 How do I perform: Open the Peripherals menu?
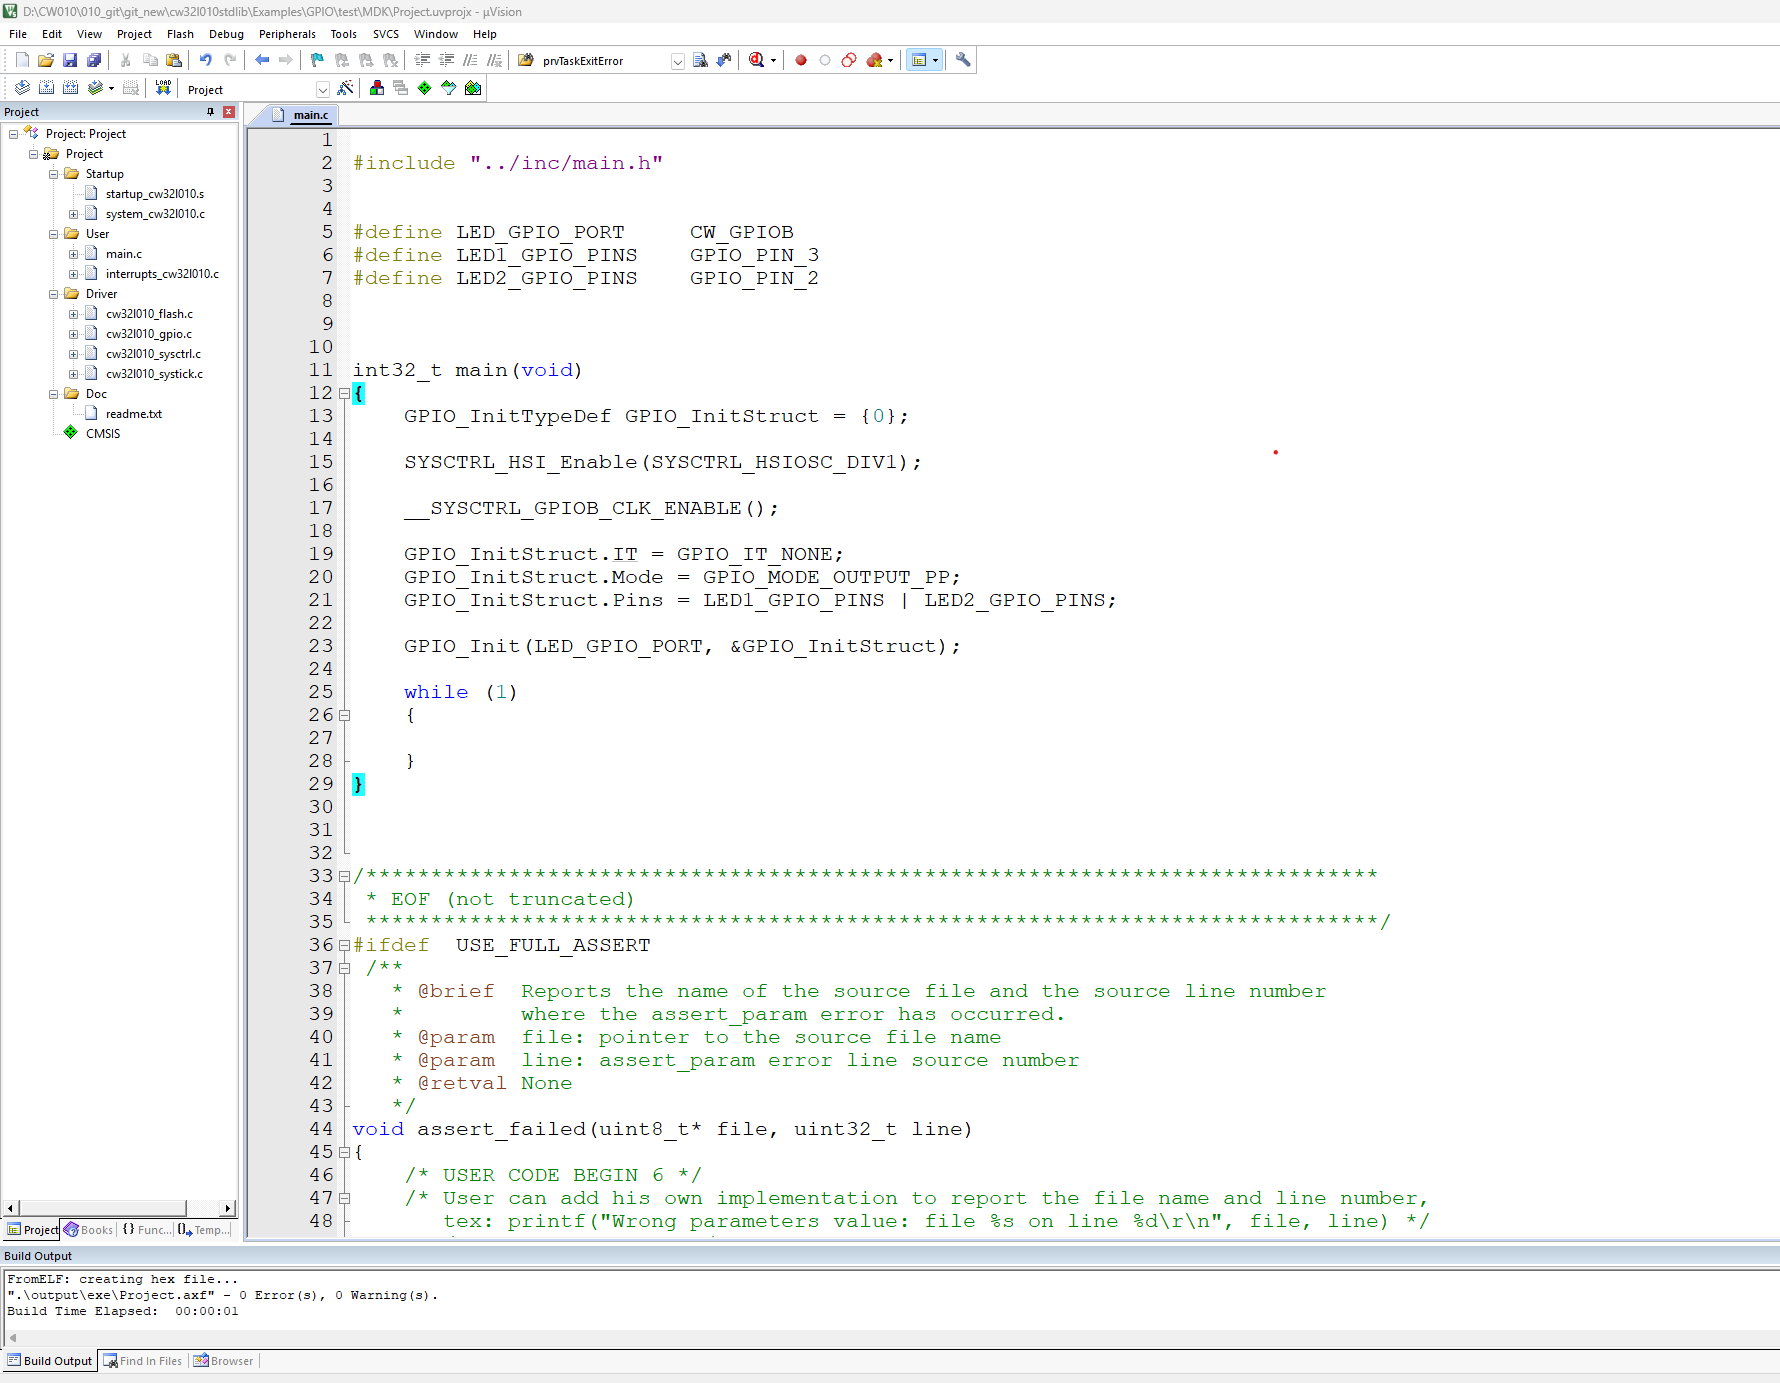pos(287,34)
